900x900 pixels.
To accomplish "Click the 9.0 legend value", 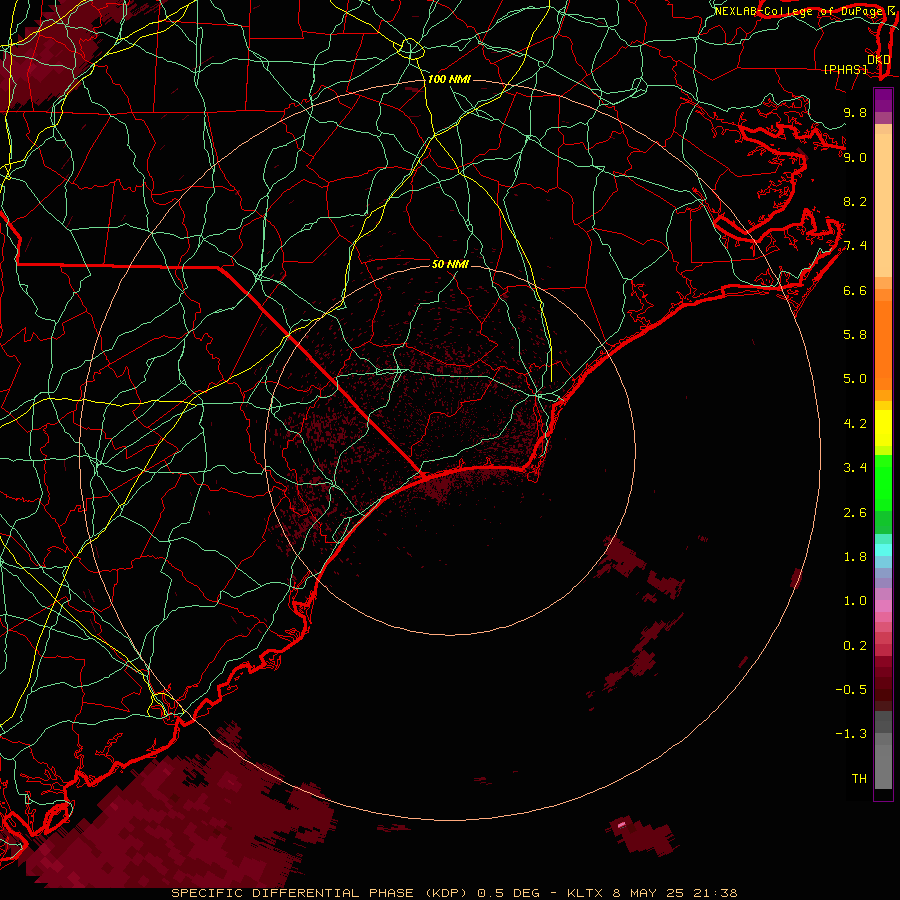I will (x=855, y=157).
